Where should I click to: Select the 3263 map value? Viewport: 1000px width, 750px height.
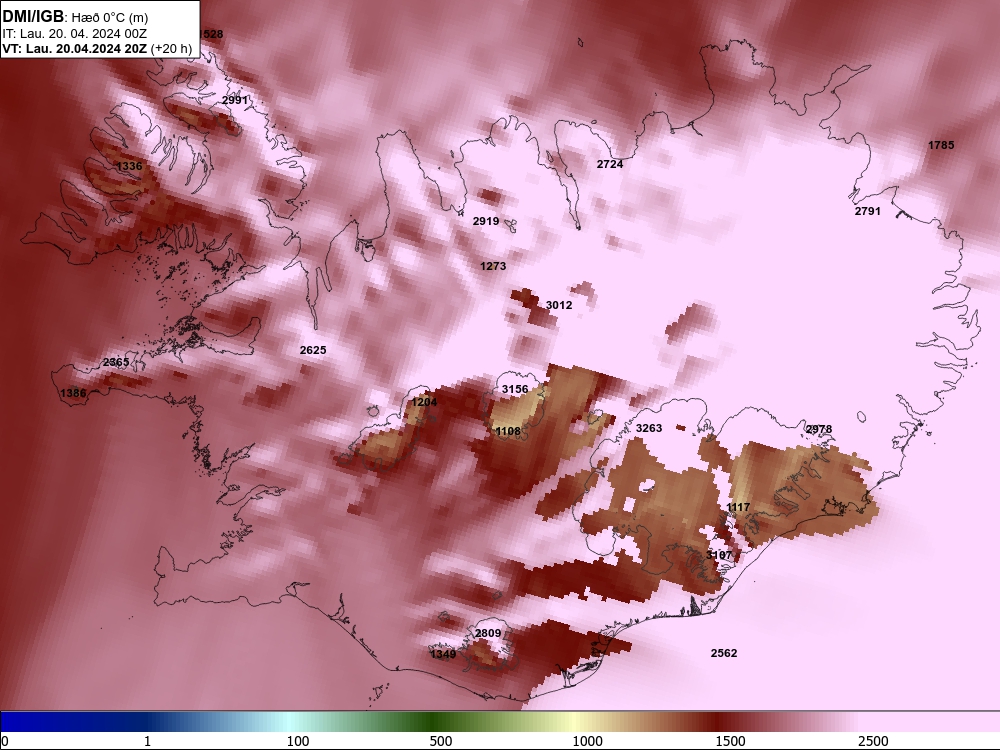(649, 428)
